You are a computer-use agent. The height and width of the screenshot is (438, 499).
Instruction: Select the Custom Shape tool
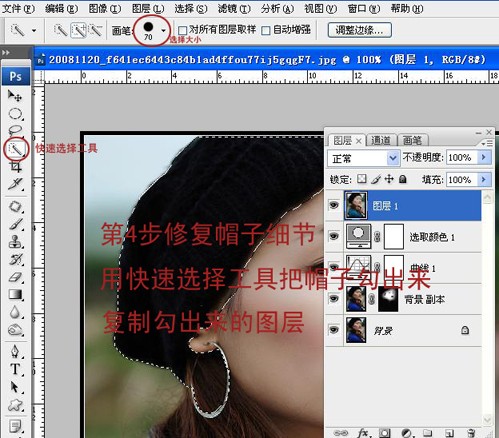(15, 405)
